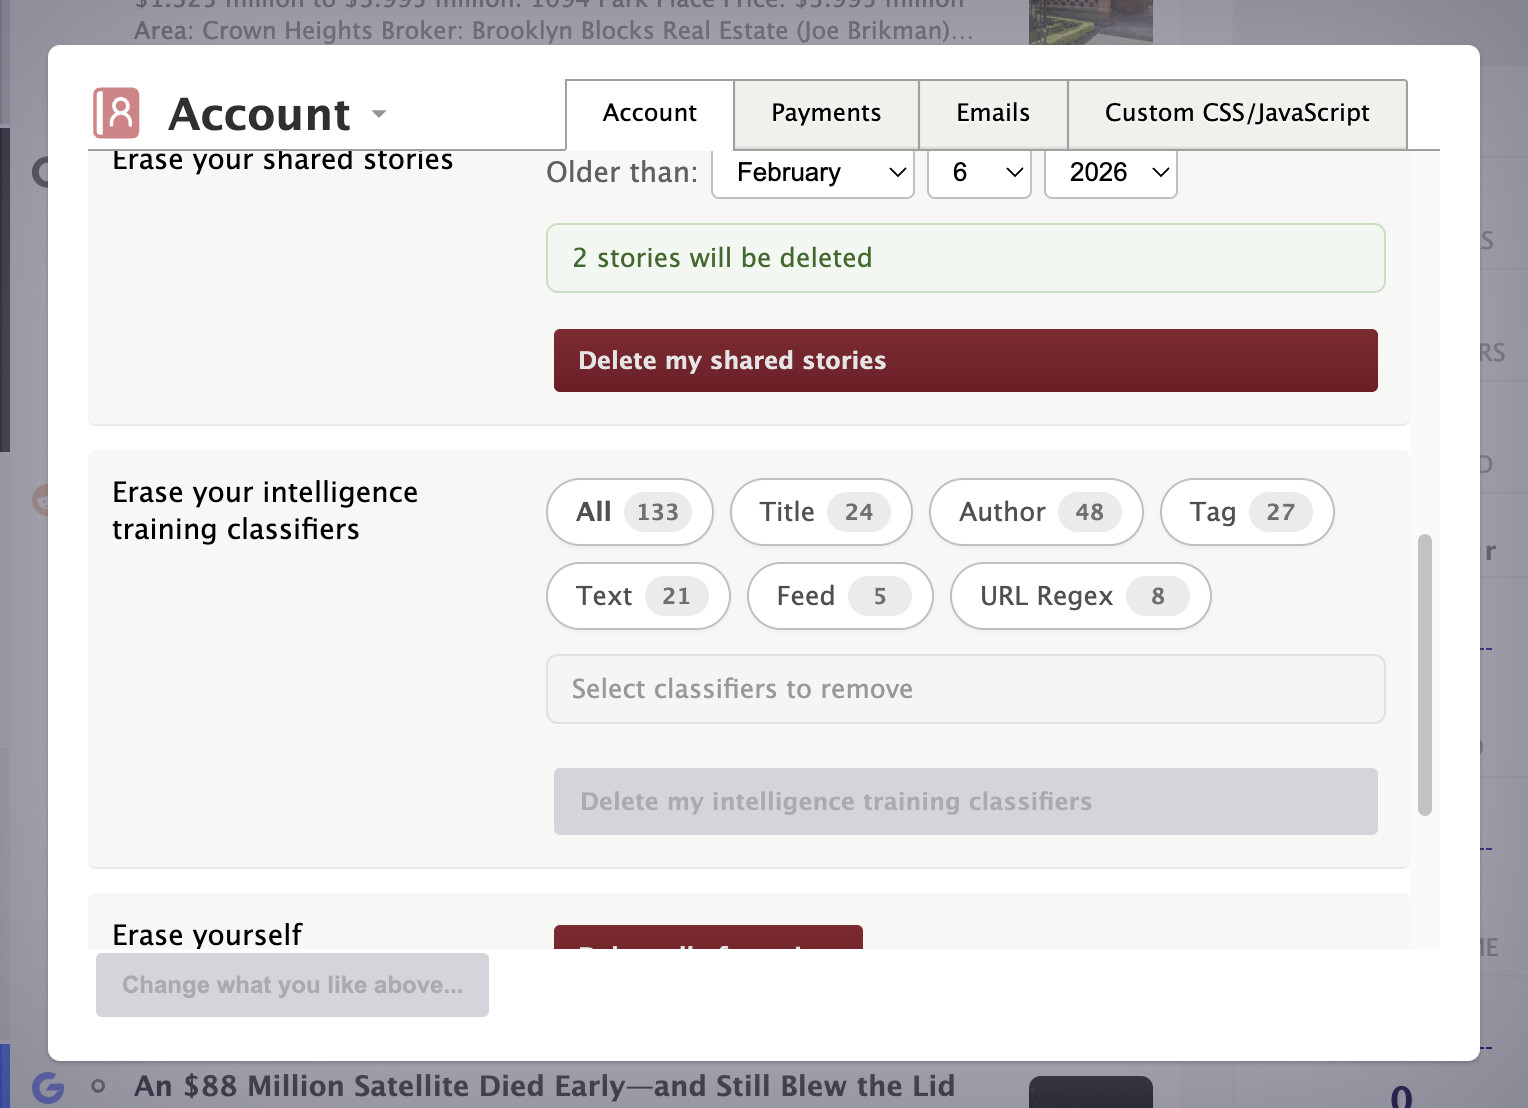Select the URL Regex 8 filter

tap(1080, 596)
